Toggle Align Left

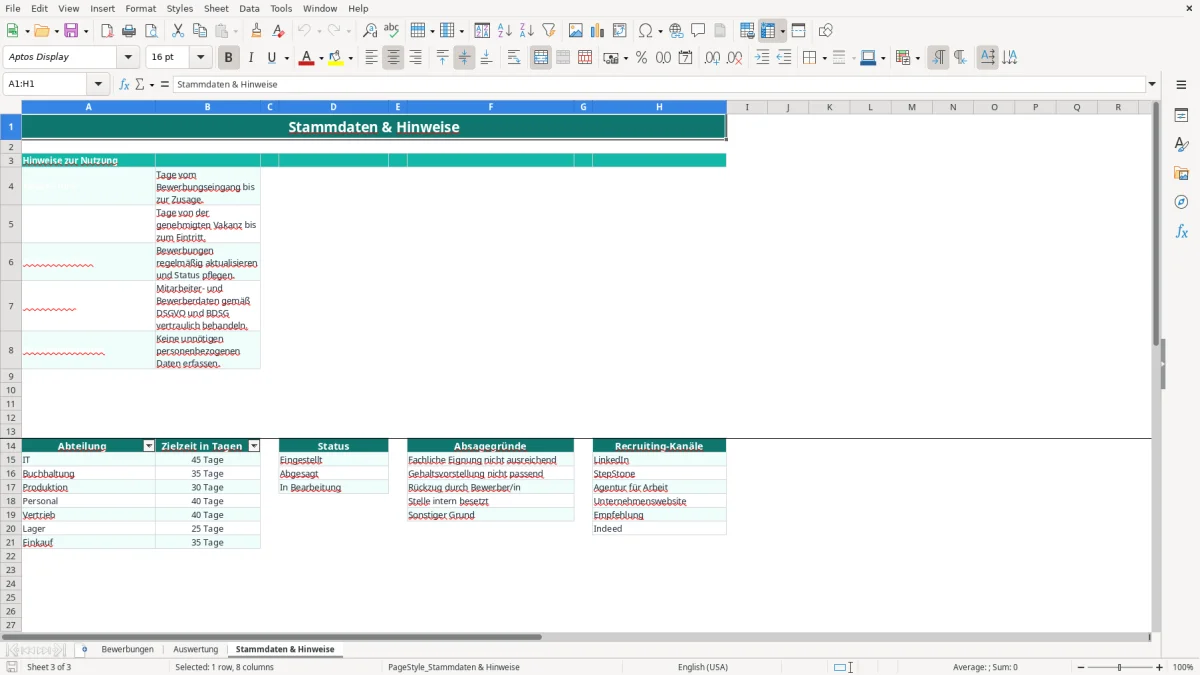coord(371,58)
